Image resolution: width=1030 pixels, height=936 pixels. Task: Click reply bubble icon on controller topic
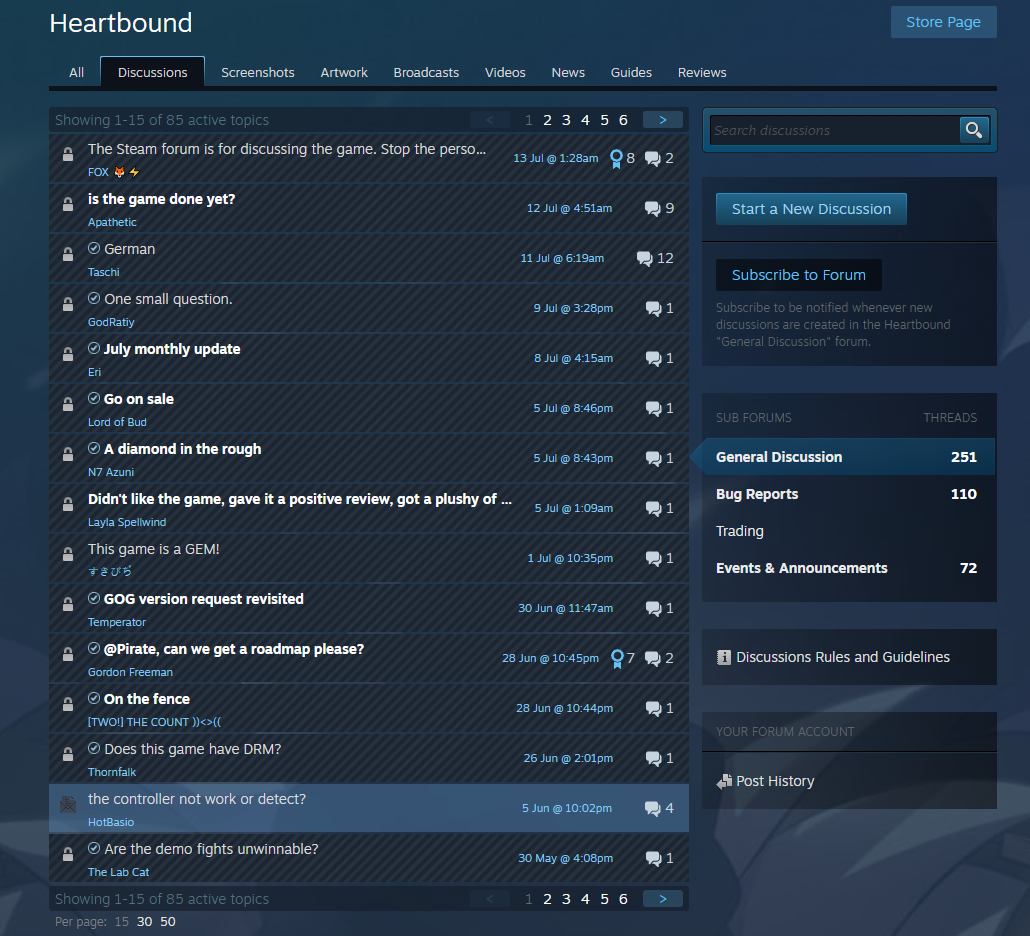[652, 809]
